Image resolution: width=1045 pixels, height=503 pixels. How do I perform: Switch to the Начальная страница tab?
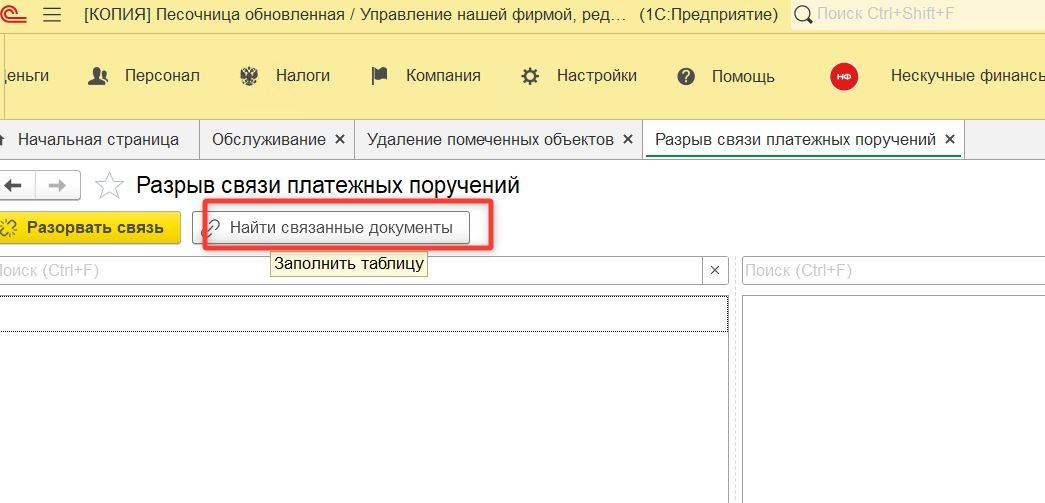[98, 139]
